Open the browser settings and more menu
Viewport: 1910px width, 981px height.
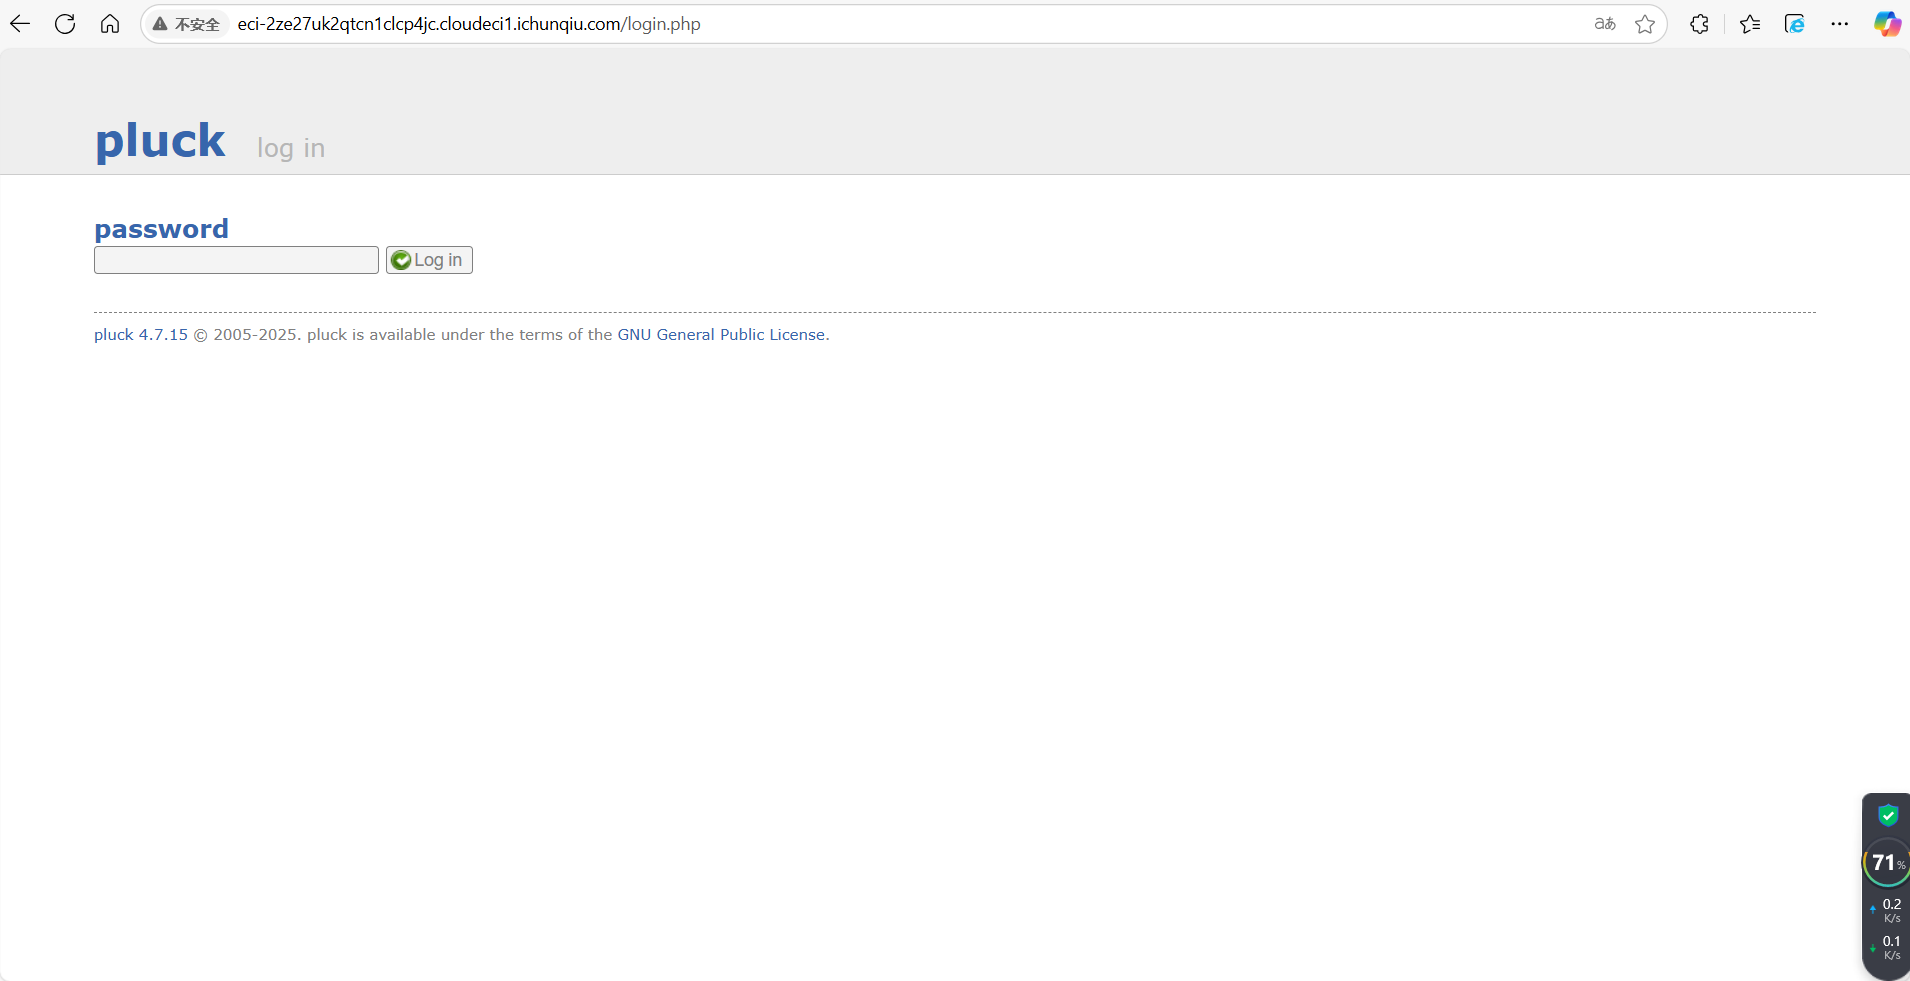pos(1840,24)
